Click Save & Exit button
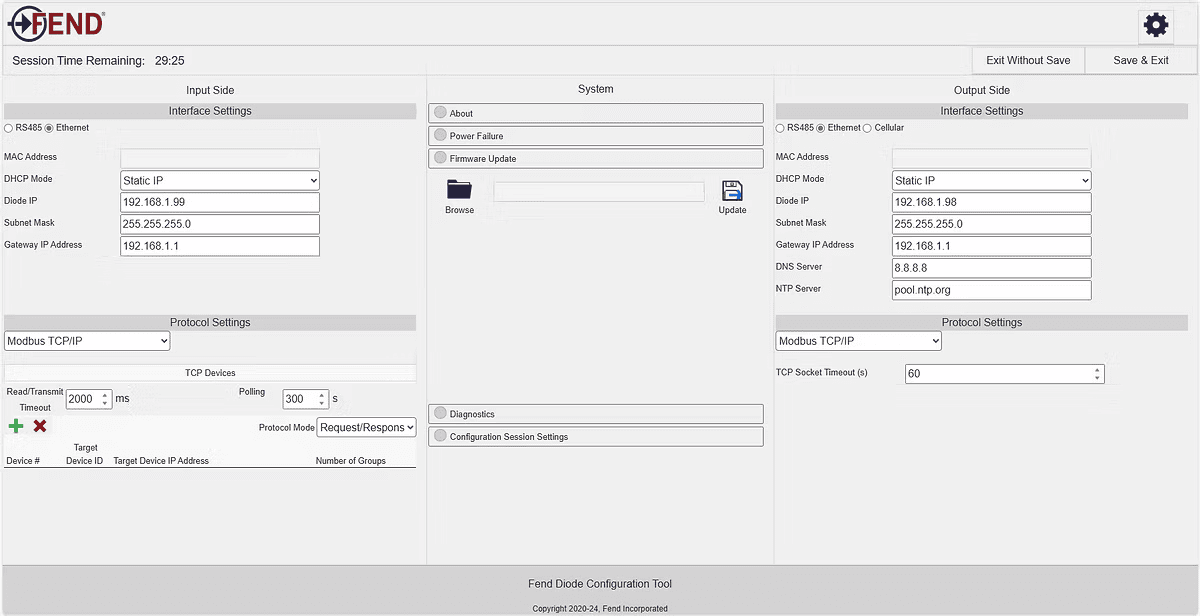 pos(1140,60)
